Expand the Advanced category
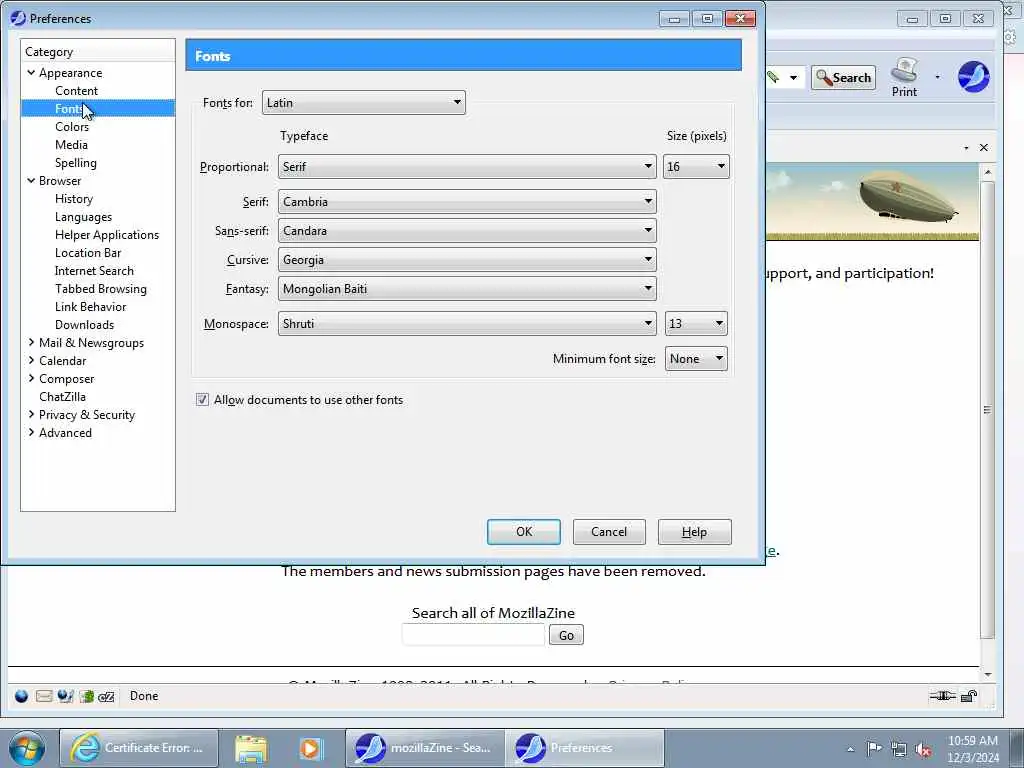Screen dimensions: 1024x768 click(31, 432)
